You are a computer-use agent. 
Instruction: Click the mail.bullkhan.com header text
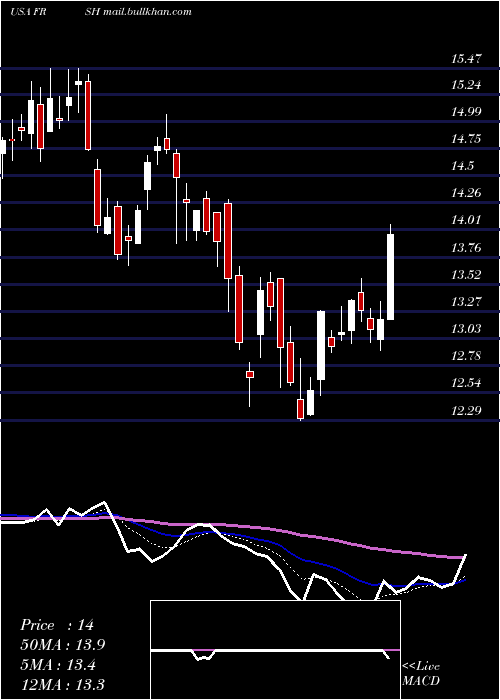point(148,12)
